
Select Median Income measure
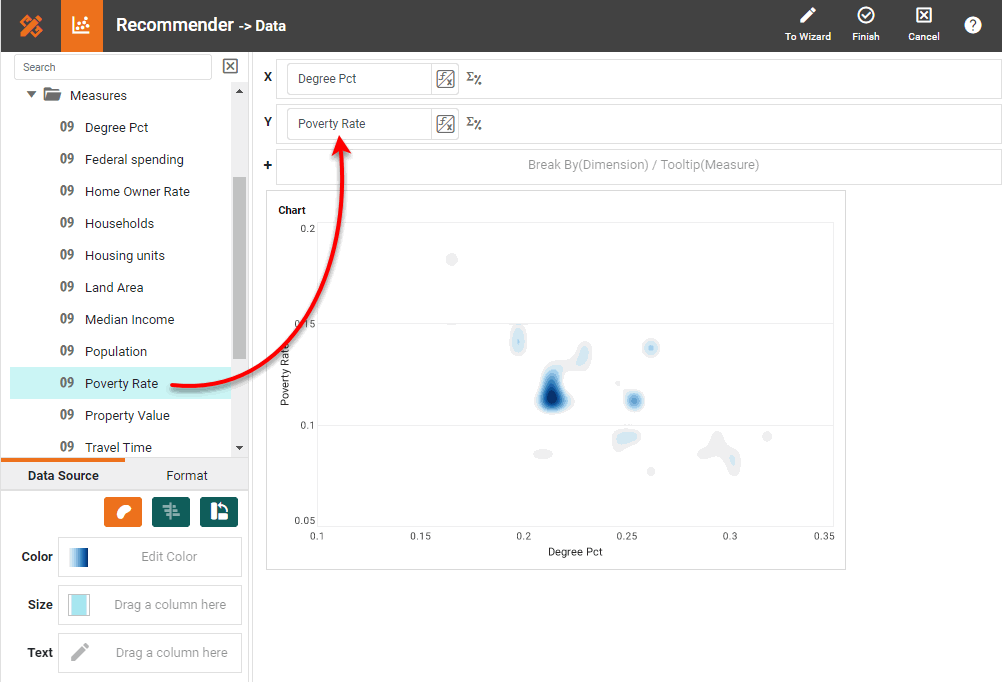point(129,320)
